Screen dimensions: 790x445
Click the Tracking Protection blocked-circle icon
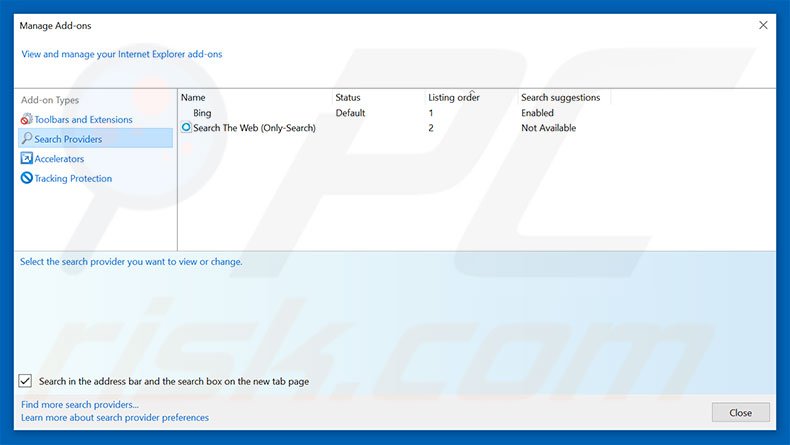26,178
